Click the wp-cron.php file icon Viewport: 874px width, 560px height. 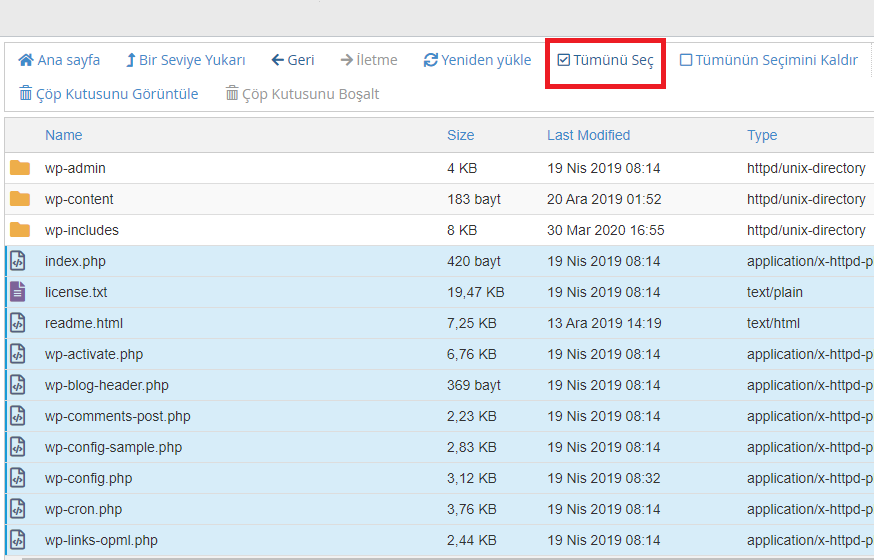point(18,509)
